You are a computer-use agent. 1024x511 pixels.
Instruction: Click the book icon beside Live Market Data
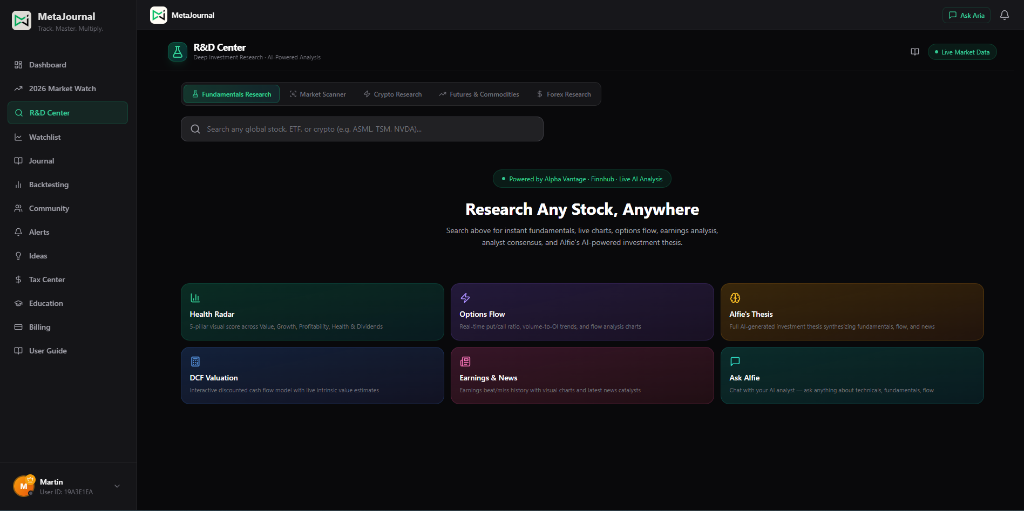tap(915, 52)
